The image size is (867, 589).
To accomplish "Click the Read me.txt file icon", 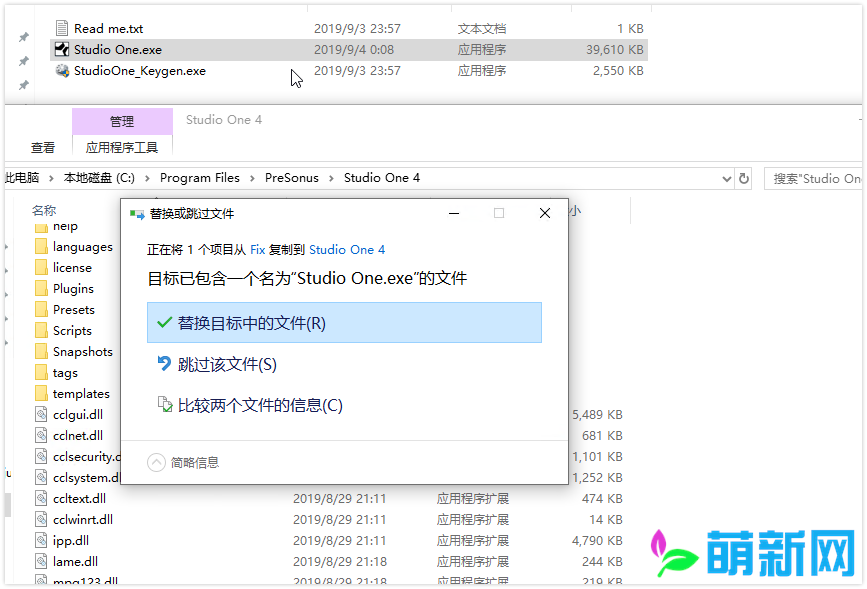I will pyautogui.click(x=62, y=28).
